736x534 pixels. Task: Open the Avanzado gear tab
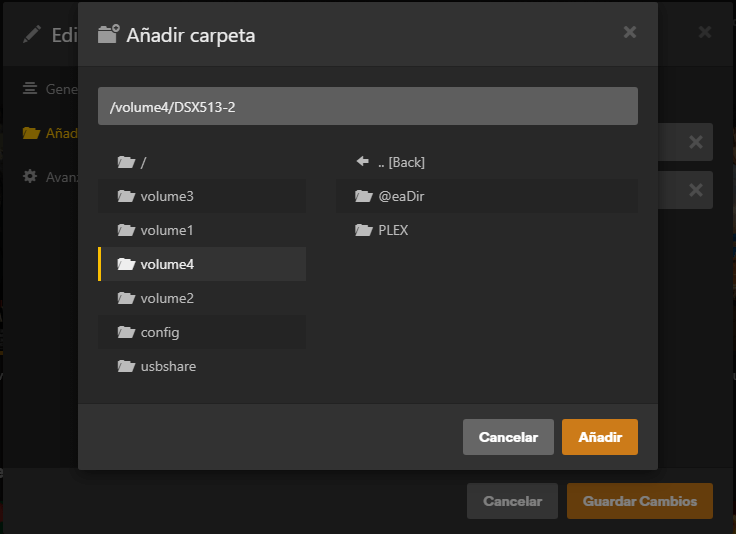click(x=50, y=177)
